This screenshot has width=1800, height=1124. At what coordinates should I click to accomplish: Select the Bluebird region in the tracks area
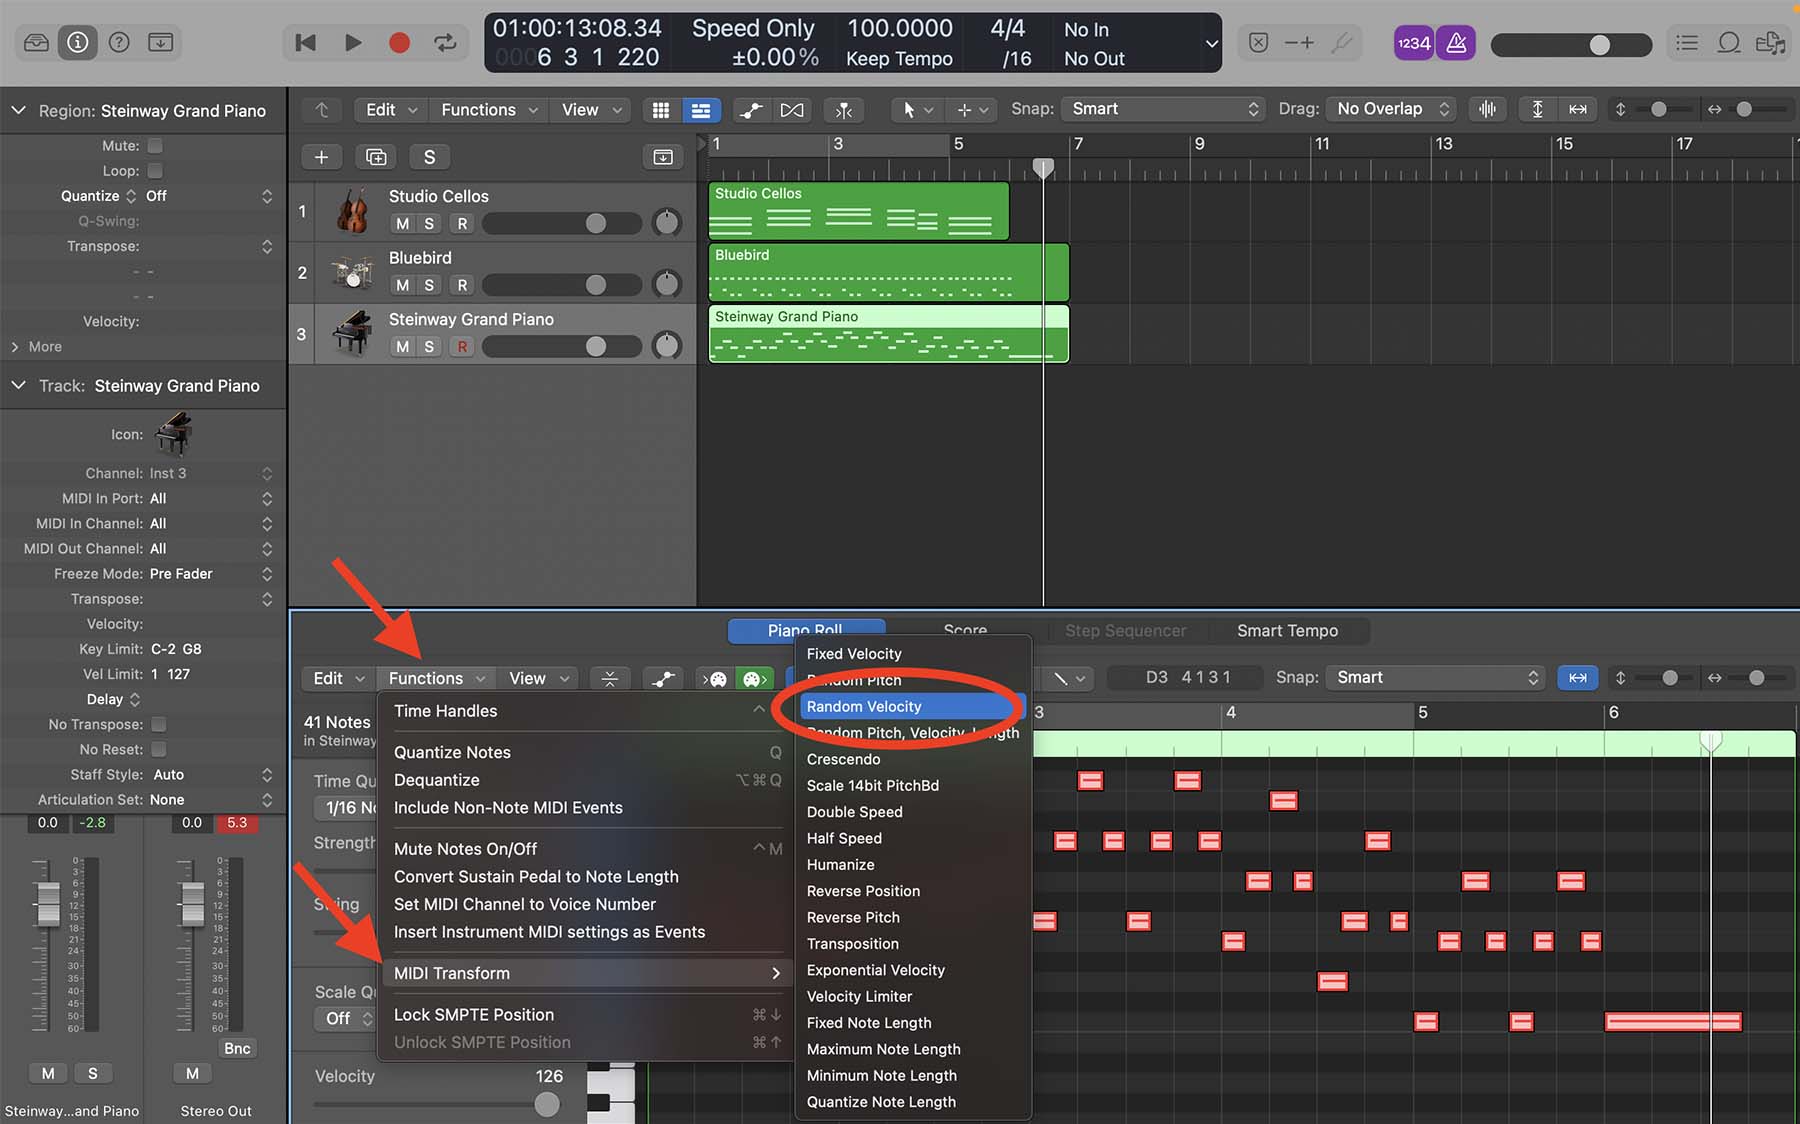point(888,272)
